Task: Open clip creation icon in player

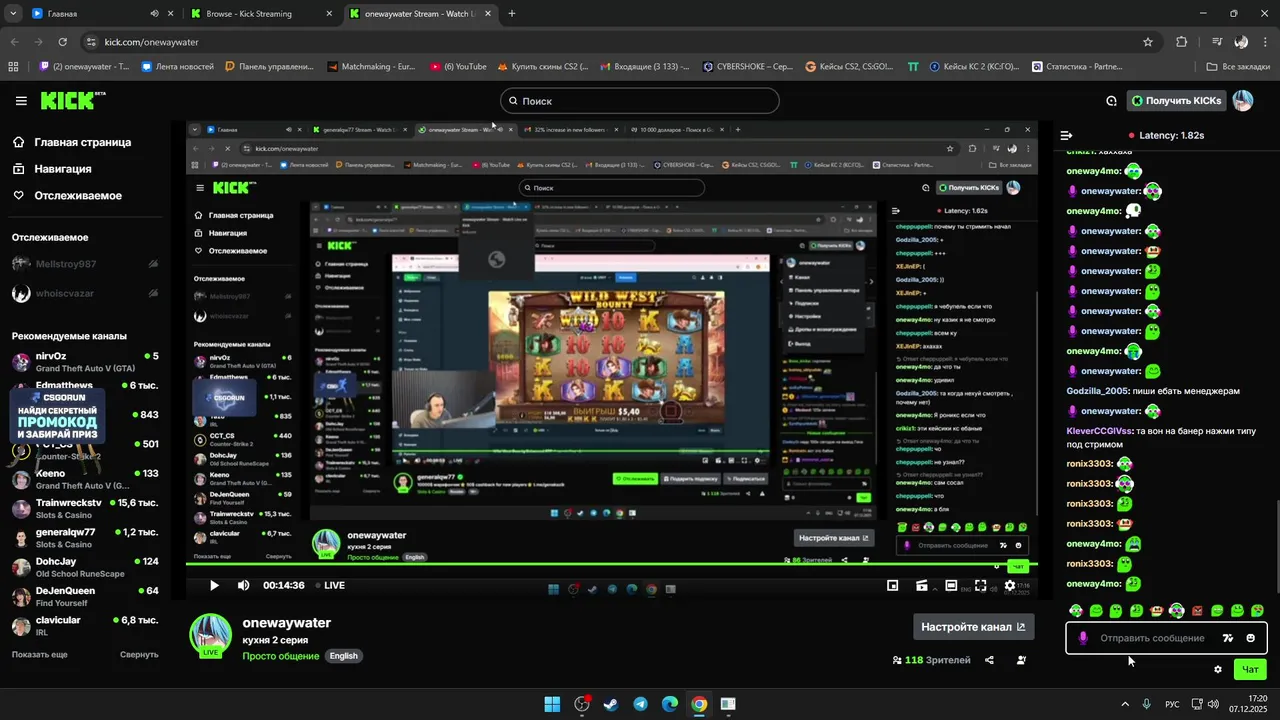Action: (x=922, y=585)
